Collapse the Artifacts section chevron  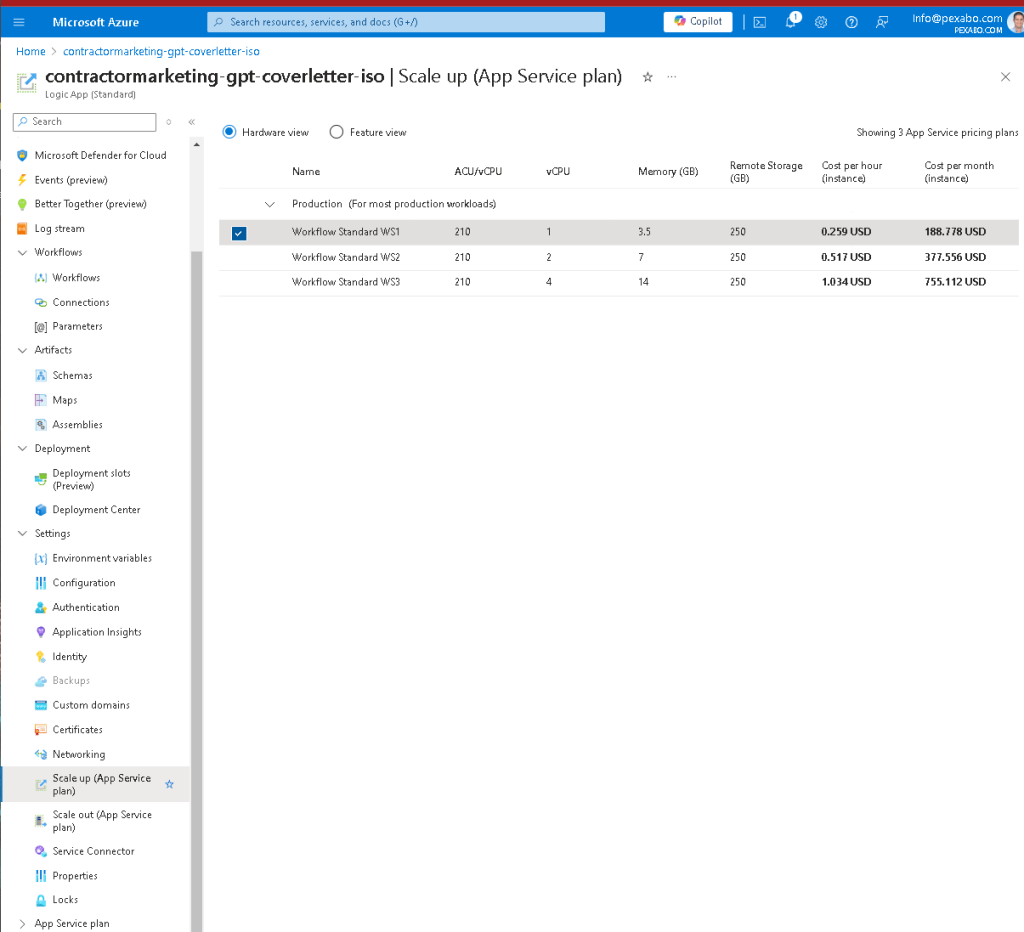click(22, 350)
